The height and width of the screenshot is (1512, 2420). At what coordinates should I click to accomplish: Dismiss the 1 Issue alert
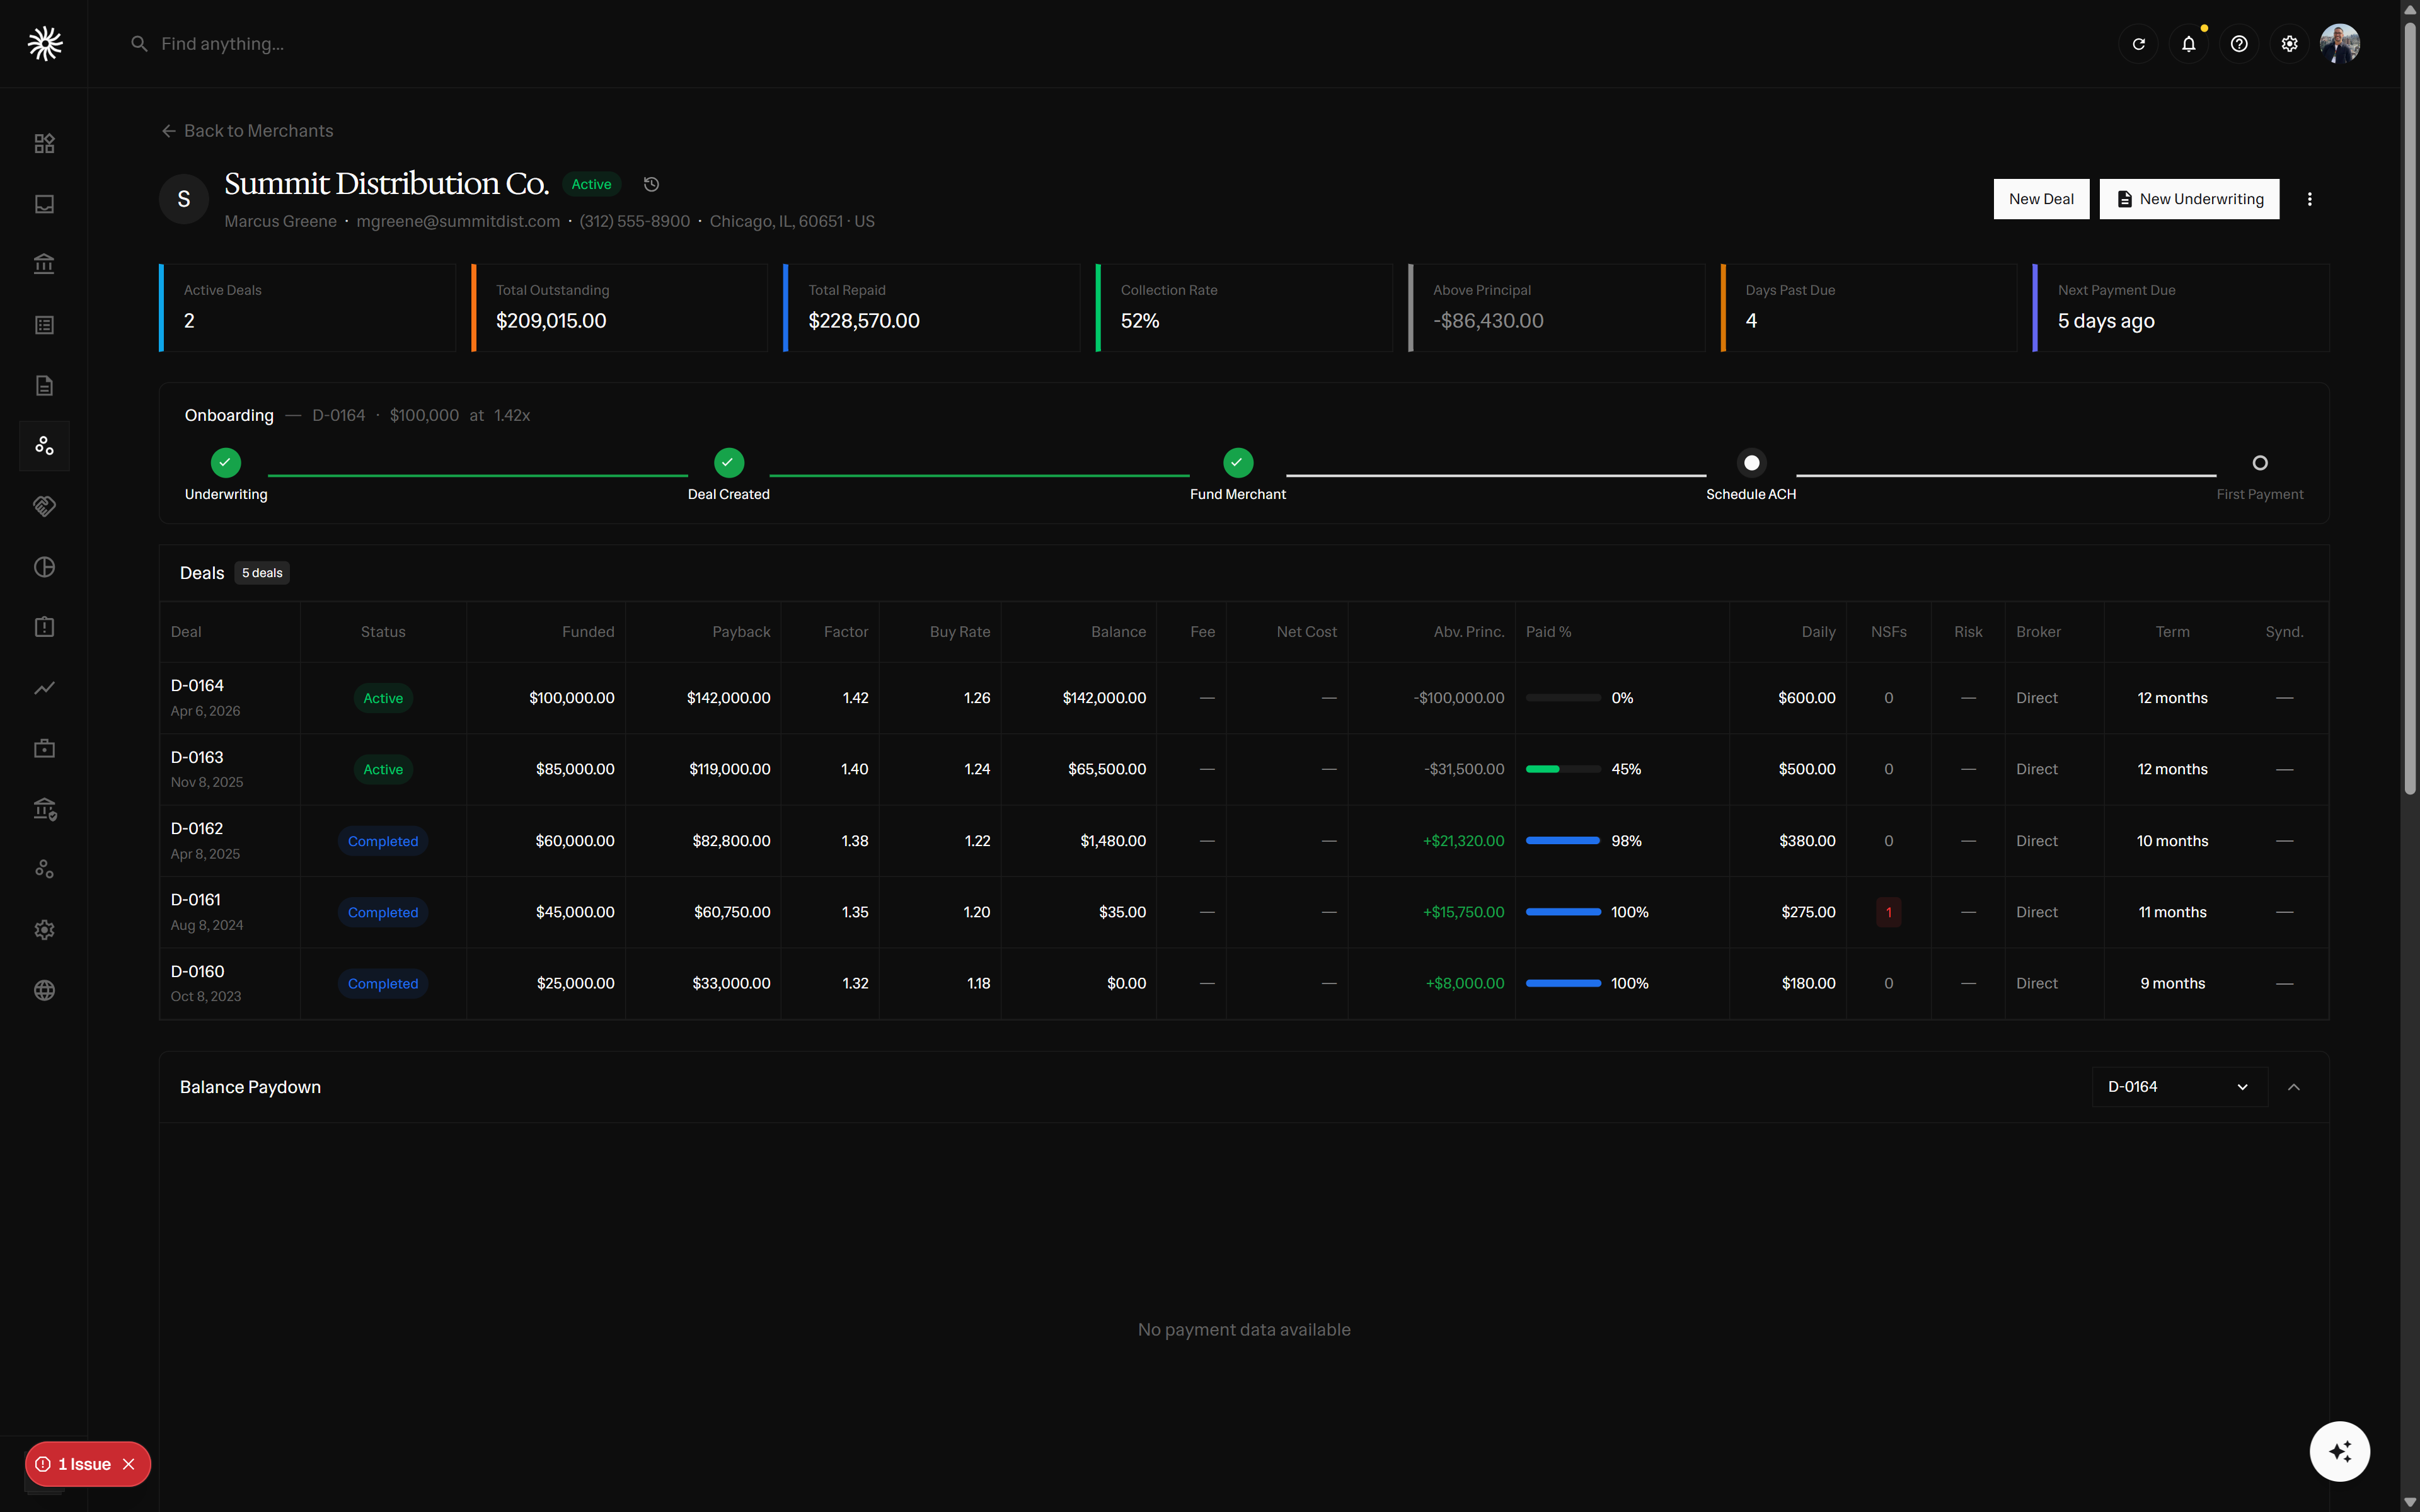[x=129, y=1463]
